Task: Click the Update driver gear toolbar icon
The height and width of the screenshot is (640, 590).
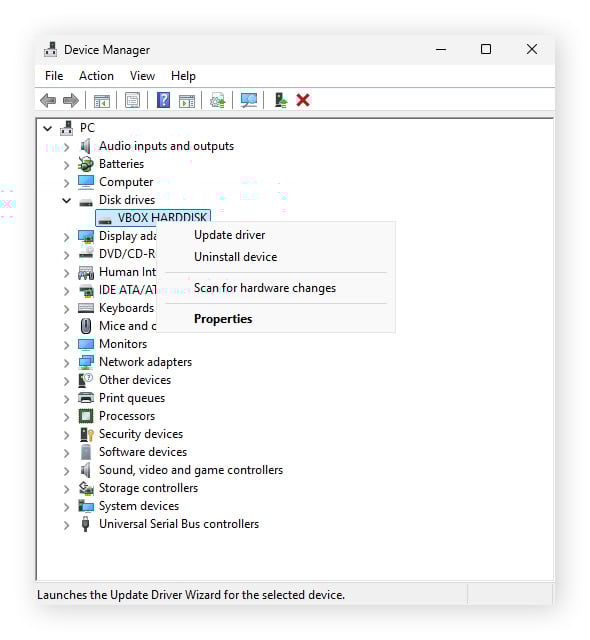Action: [x=217, y=100]
